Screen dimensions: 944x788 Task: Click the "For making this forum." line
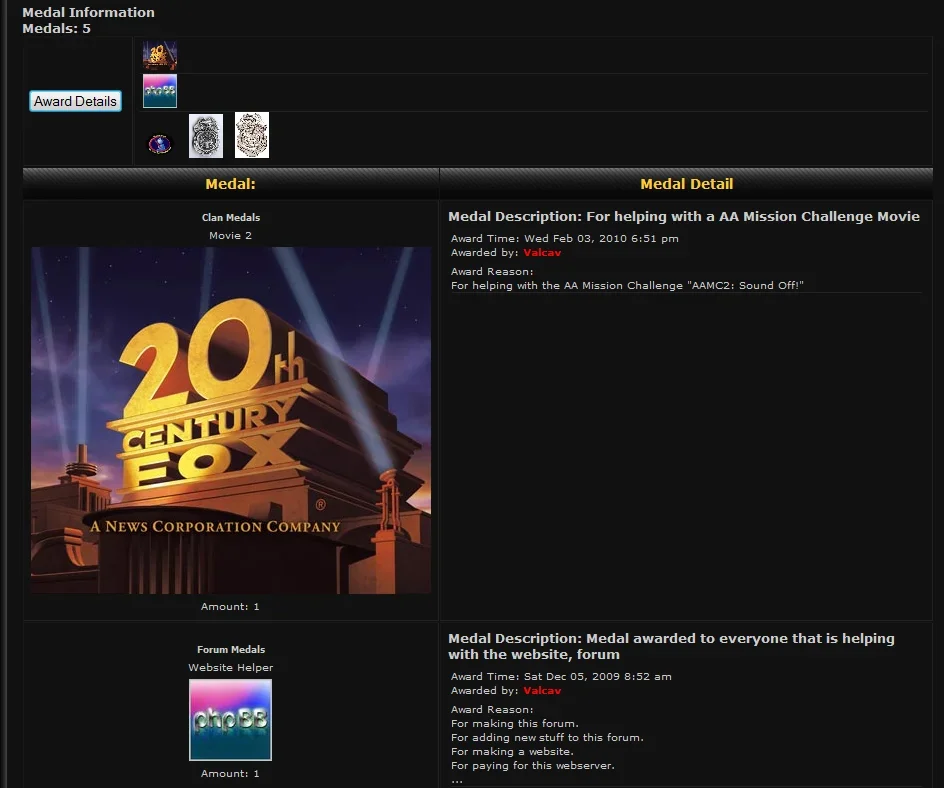pyautogui.click(x=515, y=724)
